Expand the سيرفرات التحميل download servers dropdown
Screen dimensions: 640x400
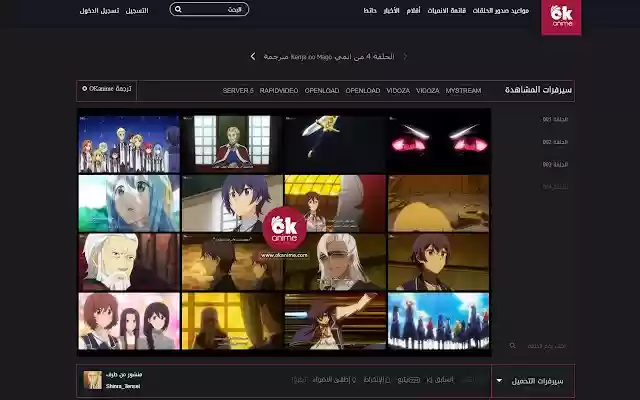(533, 381)
